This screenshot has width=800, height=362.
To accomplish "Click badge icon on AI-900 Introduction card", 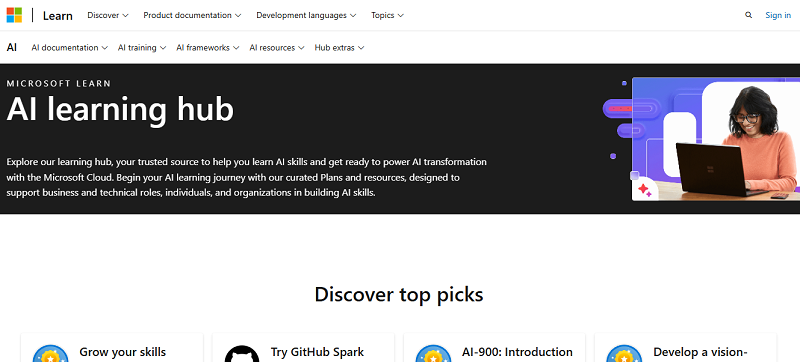I will [x=433, y=354].
